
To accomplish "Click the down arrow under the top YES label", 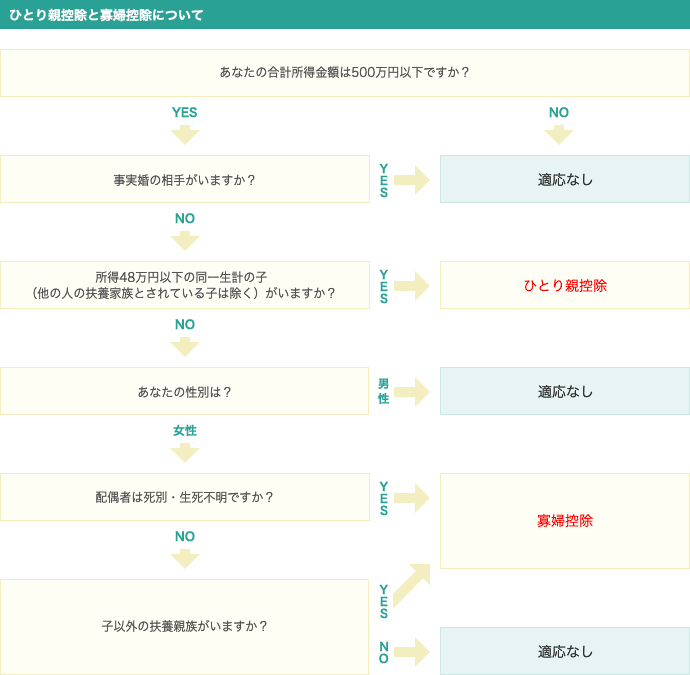I will click(185, 135).
